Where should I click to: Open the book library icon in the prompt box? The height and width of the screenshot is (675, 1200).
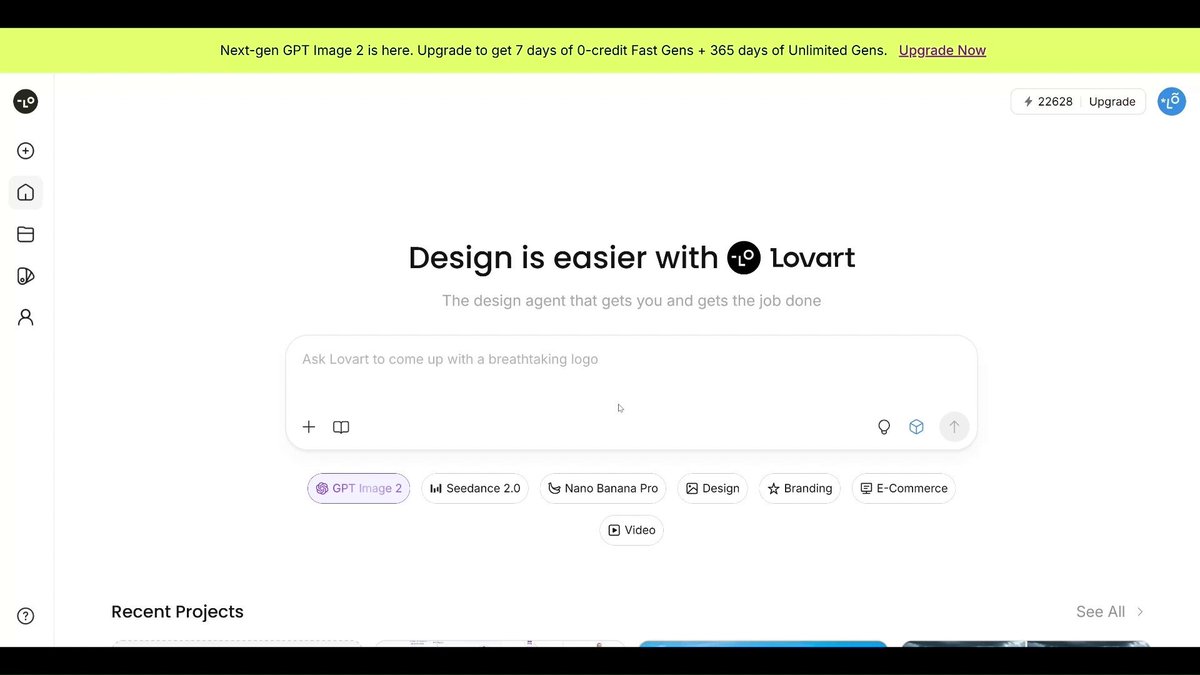coord(341,427)
